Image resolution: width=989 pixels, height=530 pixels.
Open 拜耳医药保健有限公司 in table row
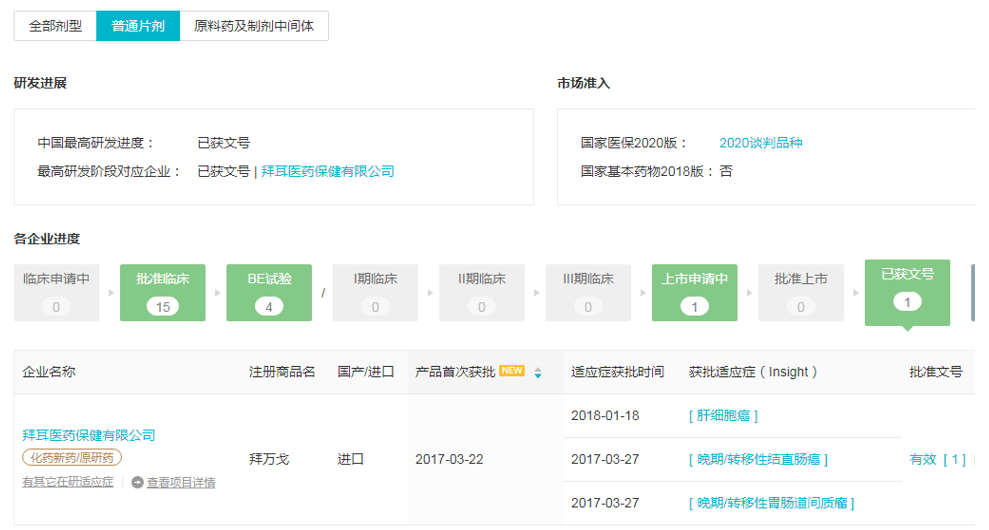(89, 435)
